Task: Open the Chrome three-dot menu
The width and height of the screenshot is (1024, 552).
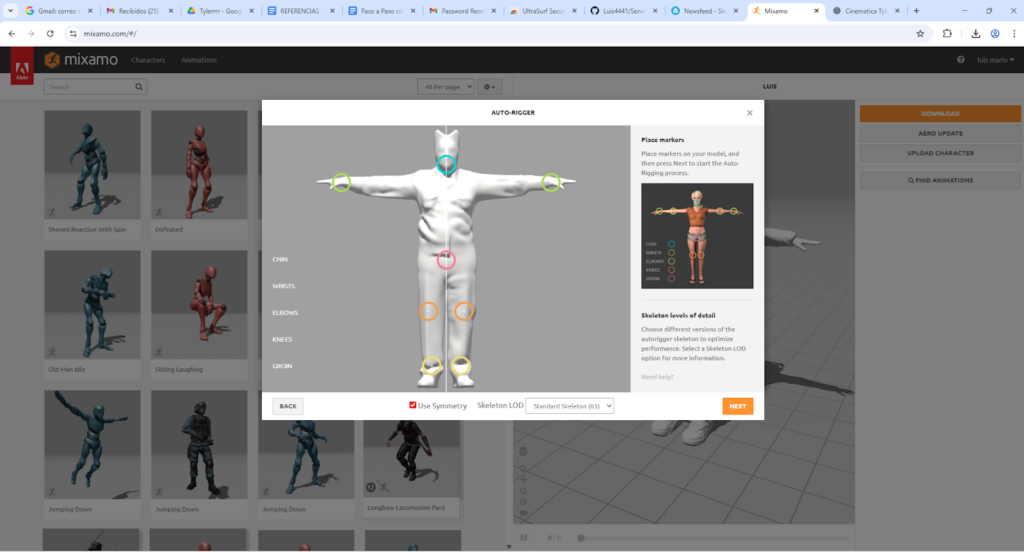Action: coord(1014,33)
